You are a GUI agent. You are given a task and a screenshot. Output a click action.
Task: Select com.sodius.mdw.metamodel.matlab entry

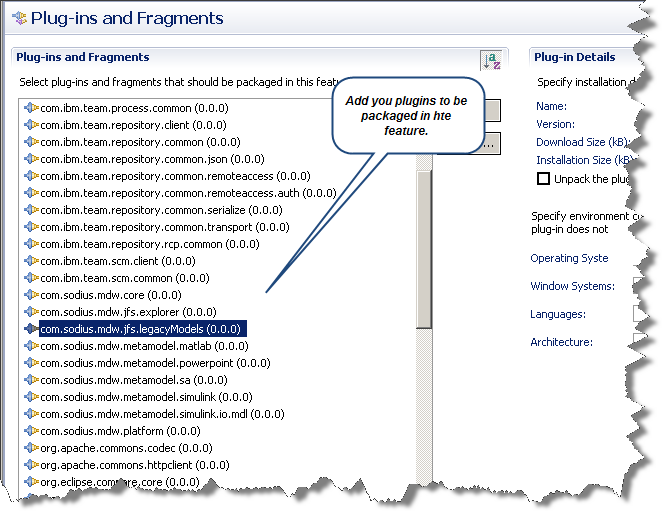pyautogui.click(x=144, y=346)
